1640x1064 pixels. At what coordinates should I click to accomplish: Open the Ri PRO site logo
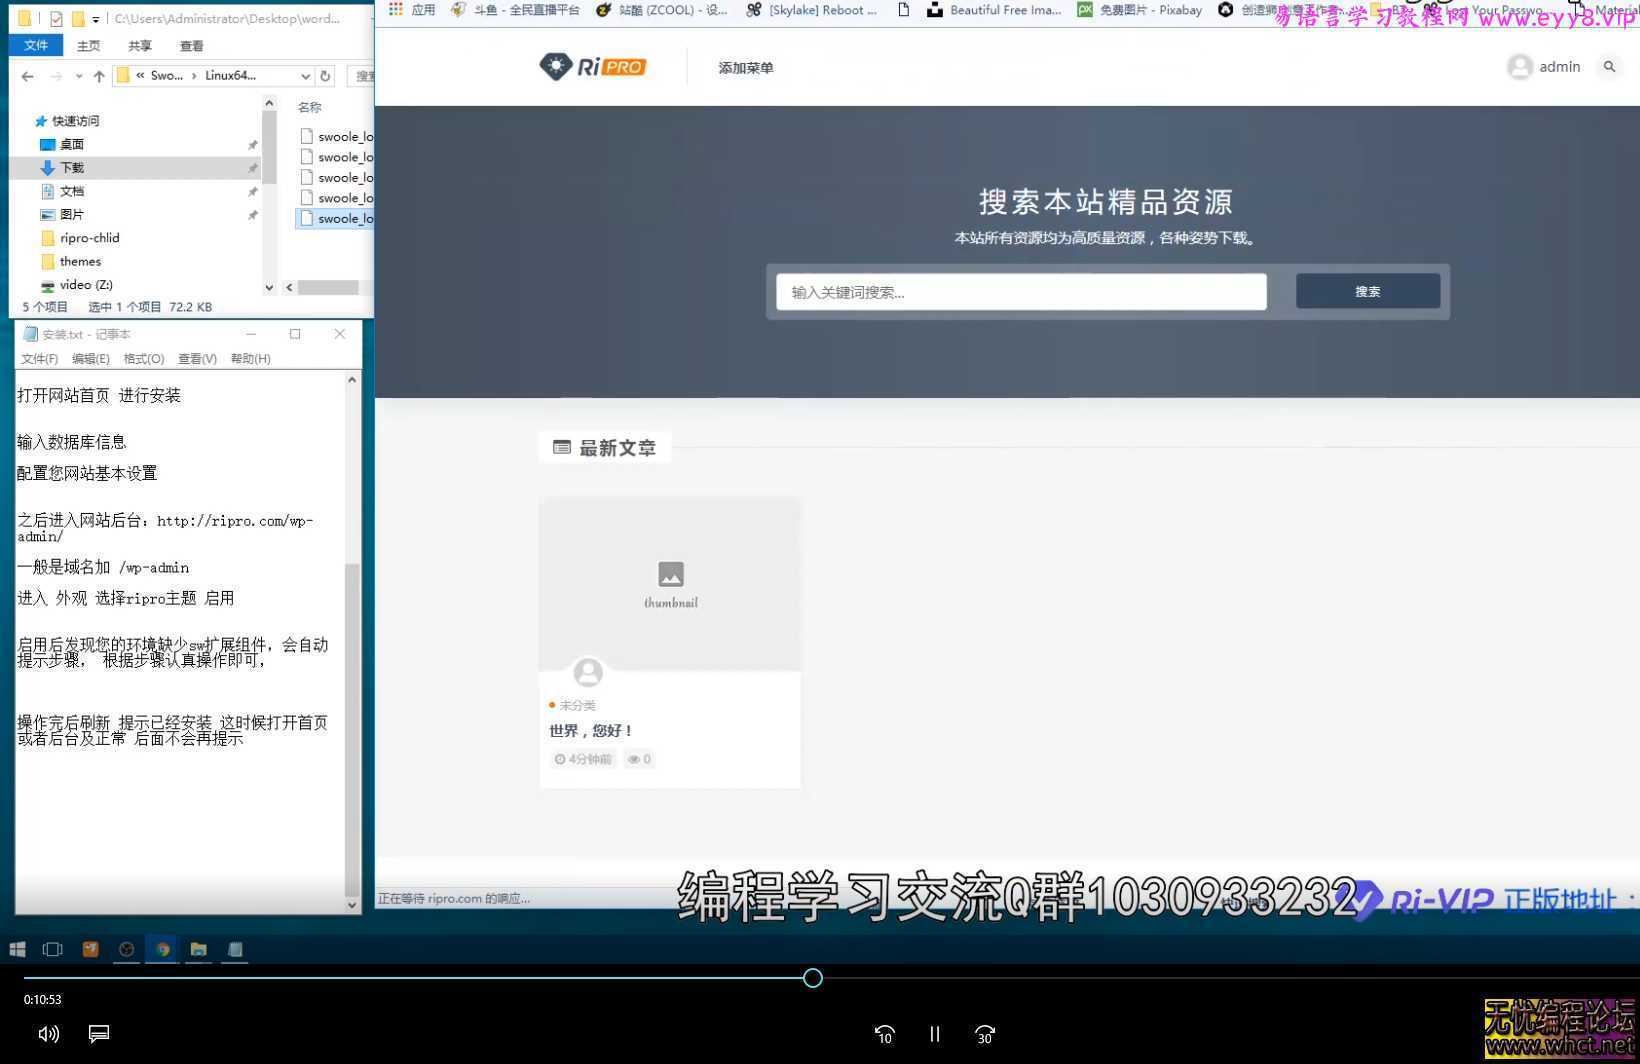591,66
